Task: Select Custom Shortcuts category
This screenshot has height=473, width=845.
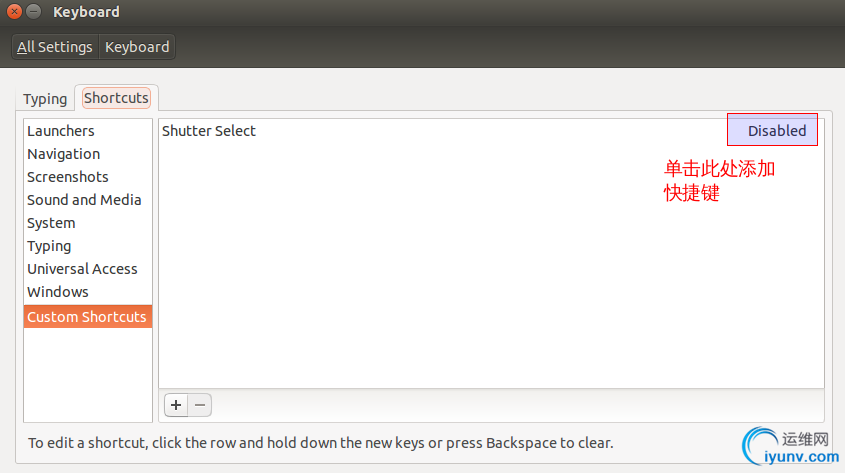Action: [x=88, y=317]
